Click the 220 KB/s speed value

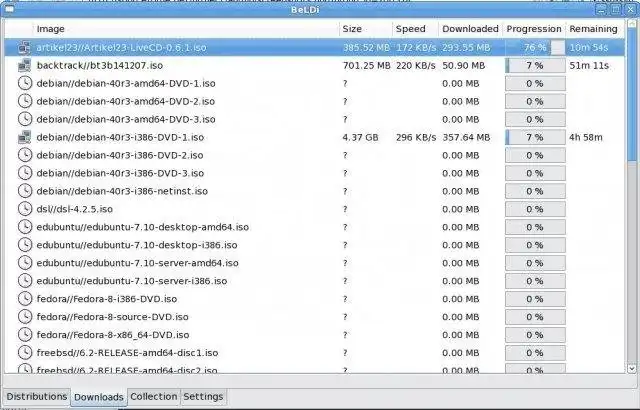point(416,66)
